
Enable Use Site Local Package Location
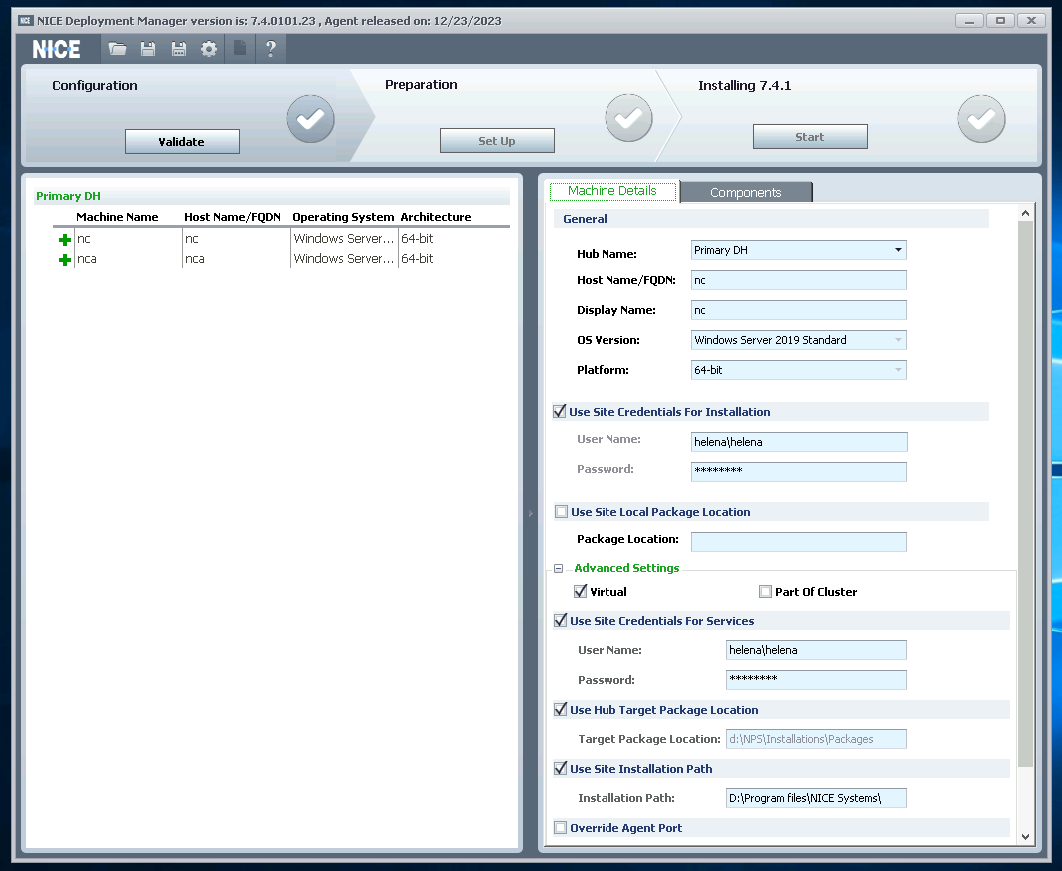561,512
